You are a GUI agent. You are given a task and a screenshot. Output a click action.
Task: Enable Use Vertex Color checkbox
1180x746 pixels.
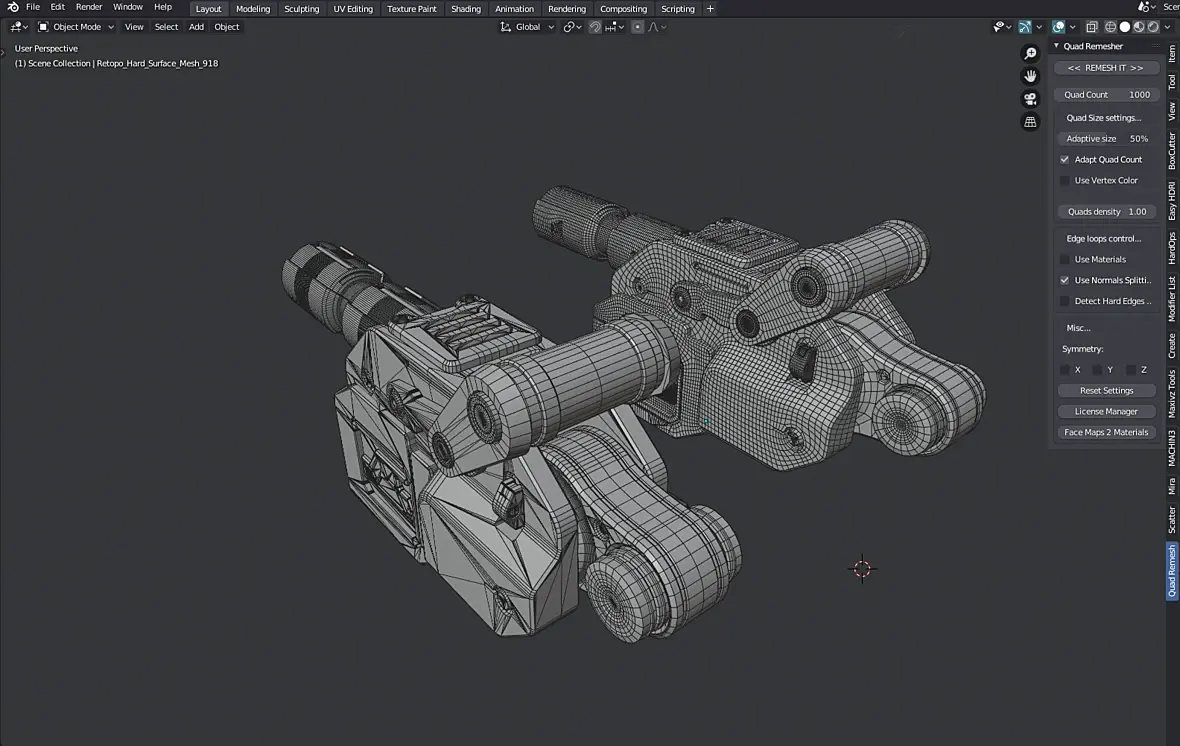coord(1064,181)
